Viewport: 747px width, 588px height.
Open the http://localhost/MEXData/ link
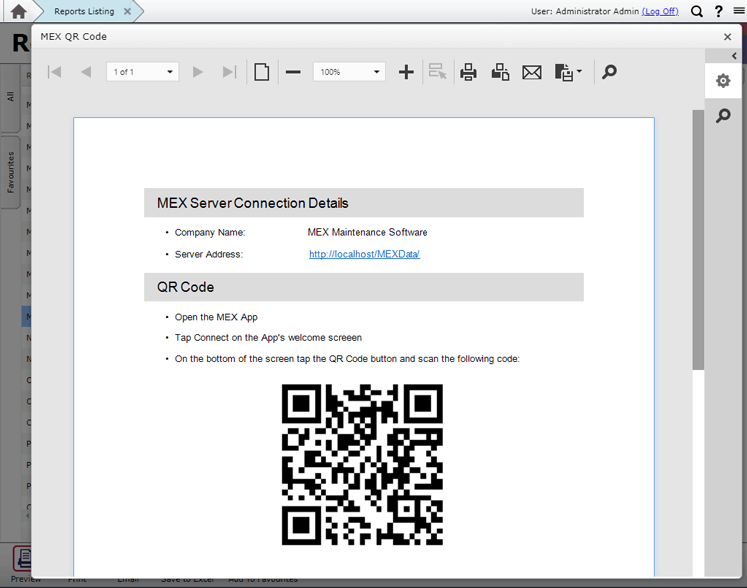(x=364, y=254)
